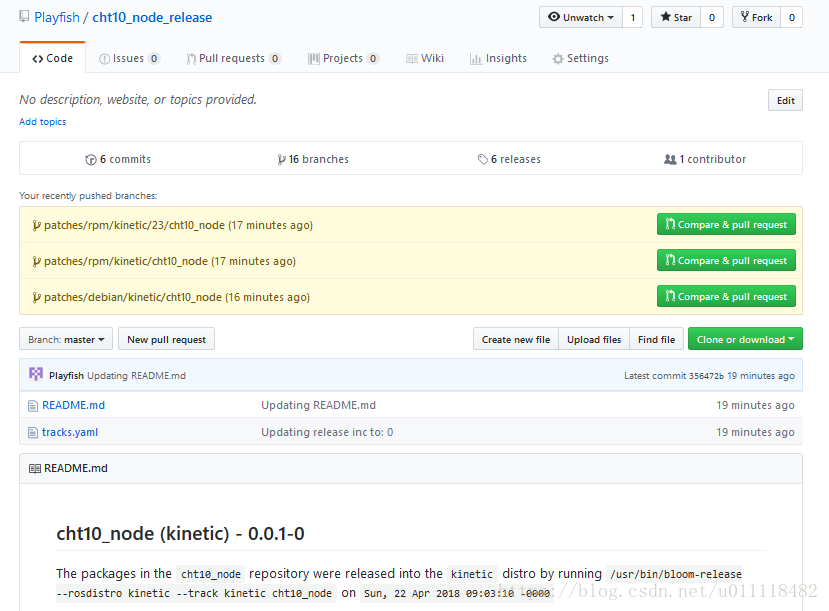Compare & pull request for patches/debian/kinetic/cht10_node

(726, 297)
